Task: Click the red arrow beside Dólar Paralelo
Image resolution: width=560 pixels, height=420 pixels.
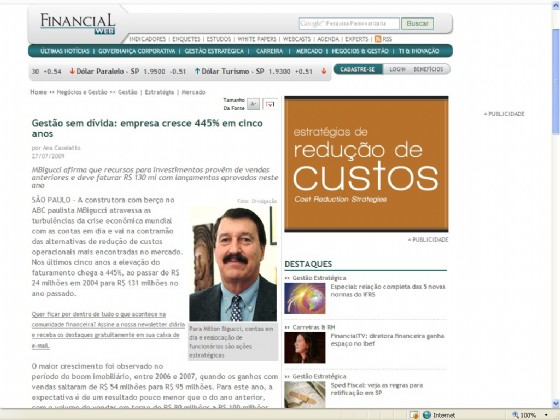Action: 72,71
